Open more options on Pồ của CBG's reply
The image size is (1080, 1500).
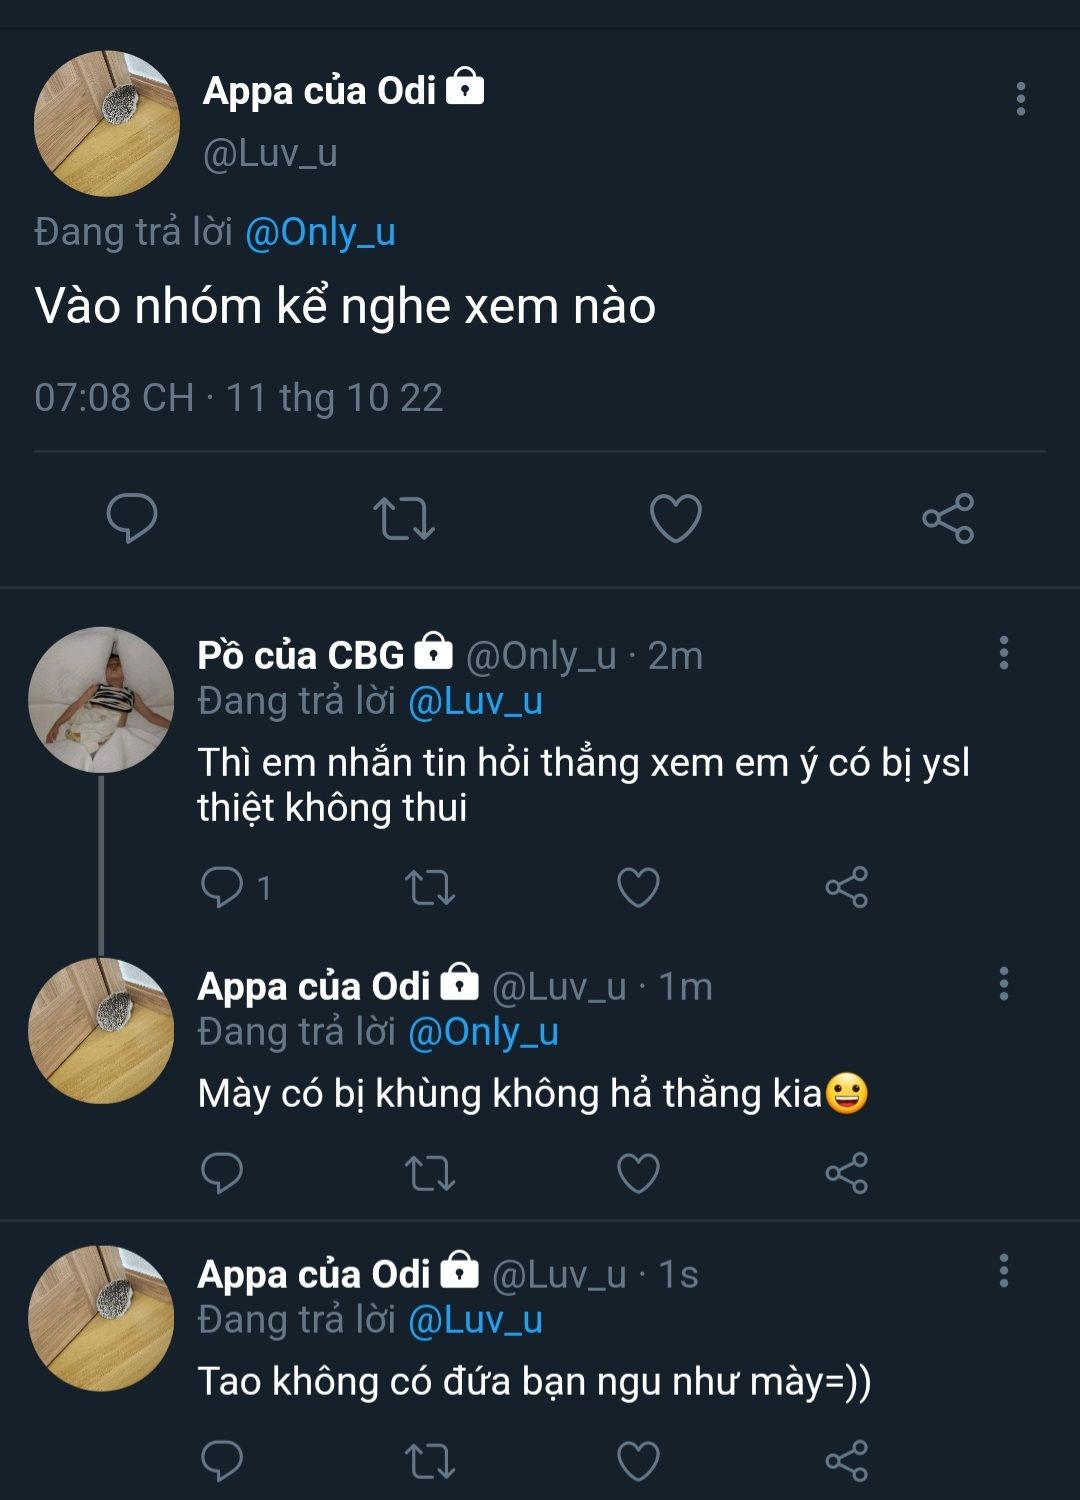point(1003,653)
